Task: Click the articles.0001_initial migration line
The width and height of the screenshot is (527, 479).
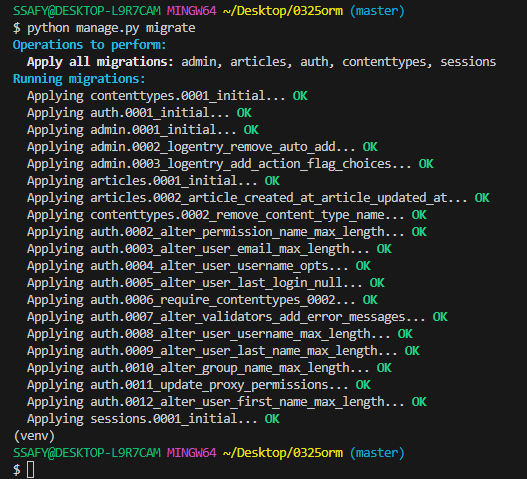Action: point(153,181)
